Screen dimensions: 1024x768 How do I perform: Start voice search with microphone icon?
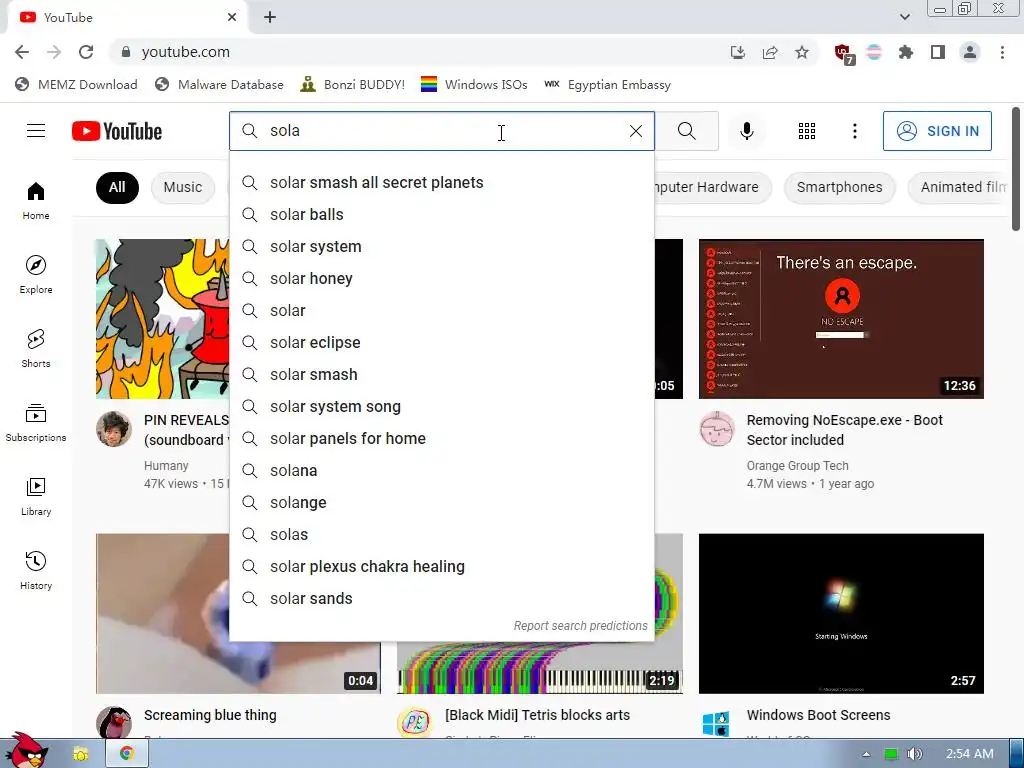point(746,131)
